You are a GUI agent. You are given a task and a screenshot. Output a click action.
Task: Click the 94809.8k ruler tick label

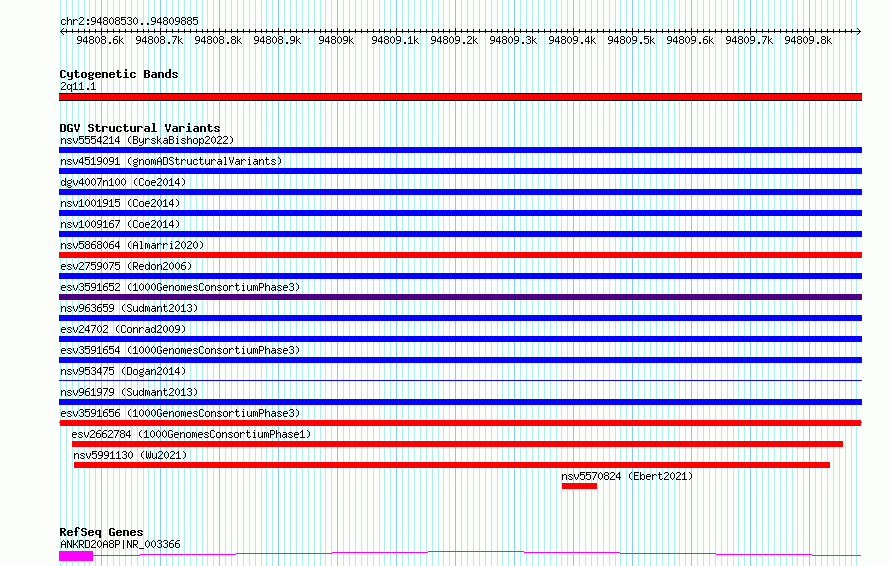click(x=808, y=40)
